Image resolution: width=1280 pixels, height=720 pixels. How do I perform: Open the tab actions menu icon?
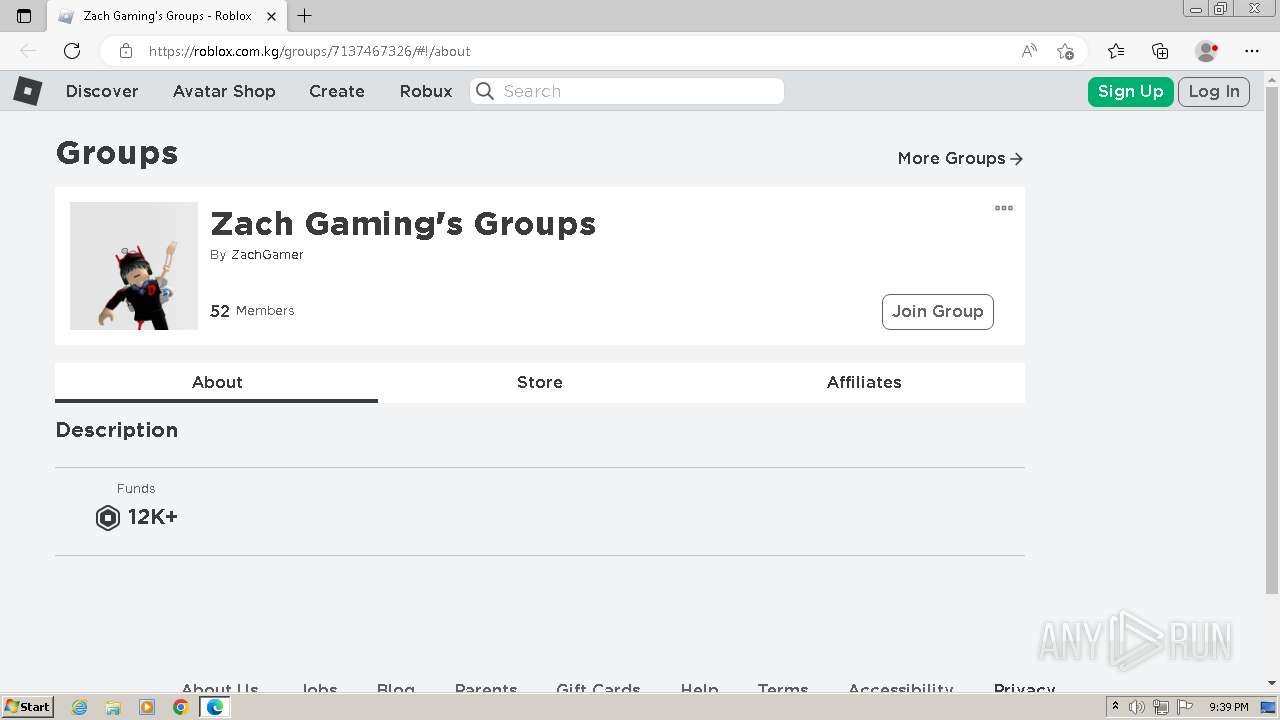click(24, 16)
